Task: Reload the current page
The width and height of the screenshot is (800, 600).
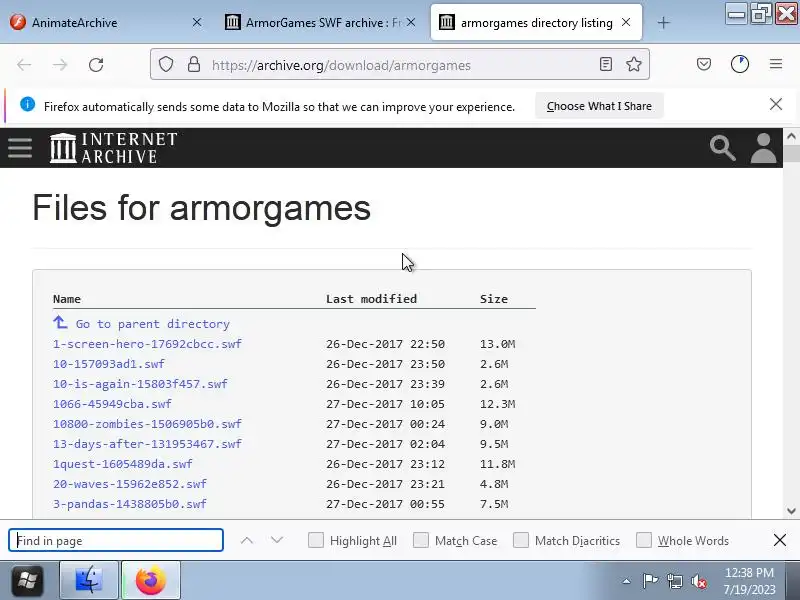Action: (96, 65)
